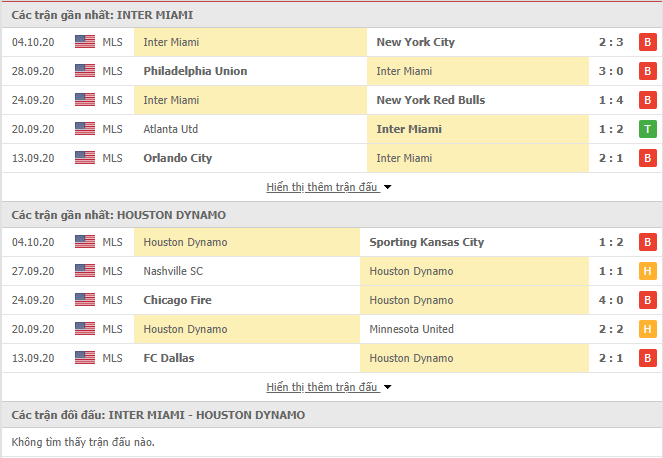Click the red B badge on the Sporting Kansas City row

pos(647,242)
